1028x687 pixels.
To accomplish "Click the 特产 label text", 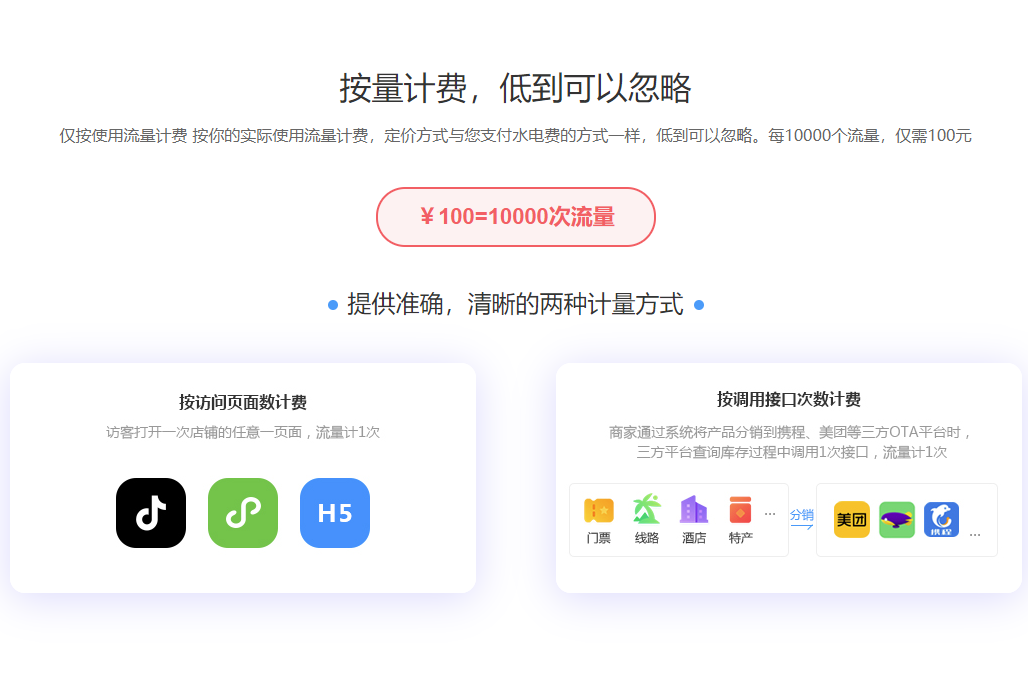I will coord(741,538).
